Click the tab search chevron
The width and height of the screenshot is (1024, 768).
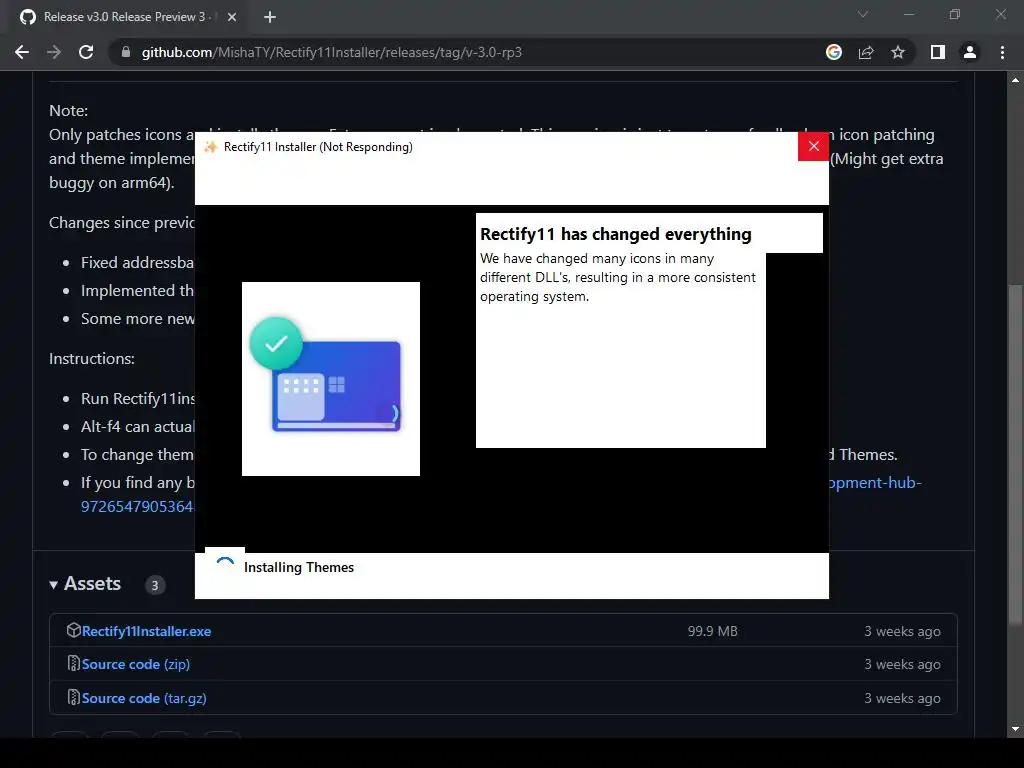pyautogui.click(x=863, y=14)
